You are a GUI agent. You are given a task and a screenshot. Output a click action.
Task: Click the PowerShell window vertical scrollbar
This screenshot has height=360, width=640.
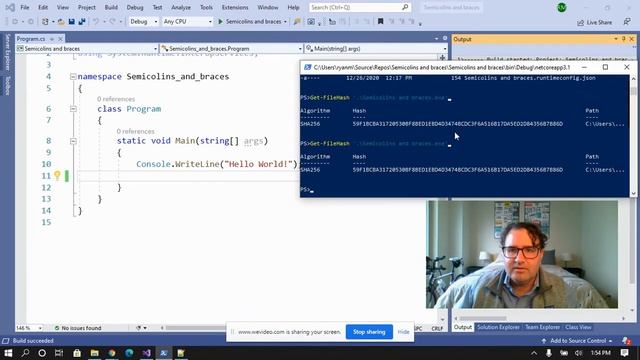633,136
